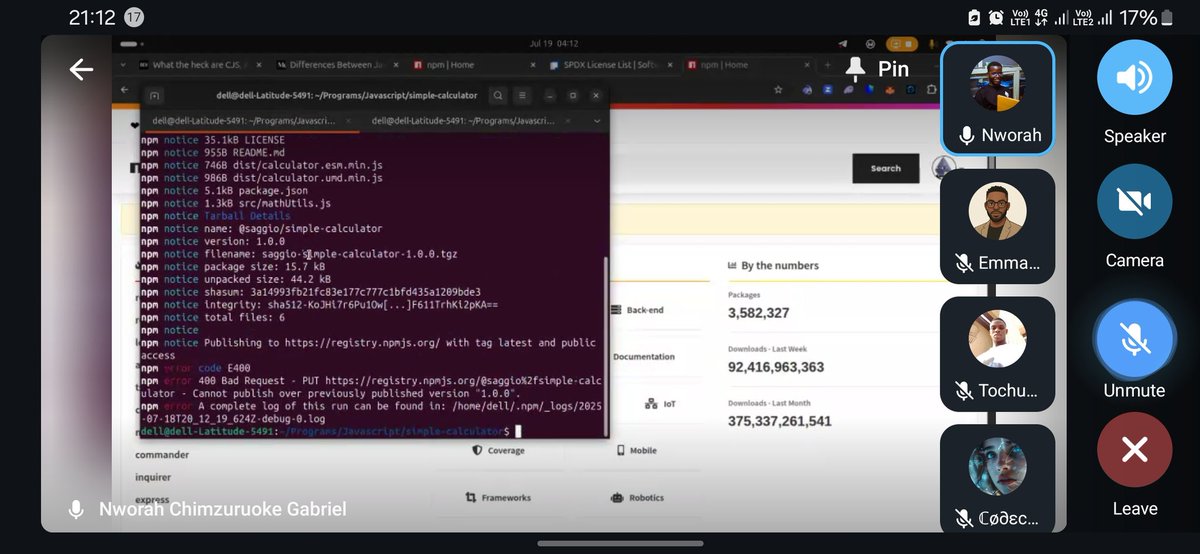Tap the muted microphone icon on the Tochu tile
Screen dimensions: 1200x554
(x=964, y=391)
